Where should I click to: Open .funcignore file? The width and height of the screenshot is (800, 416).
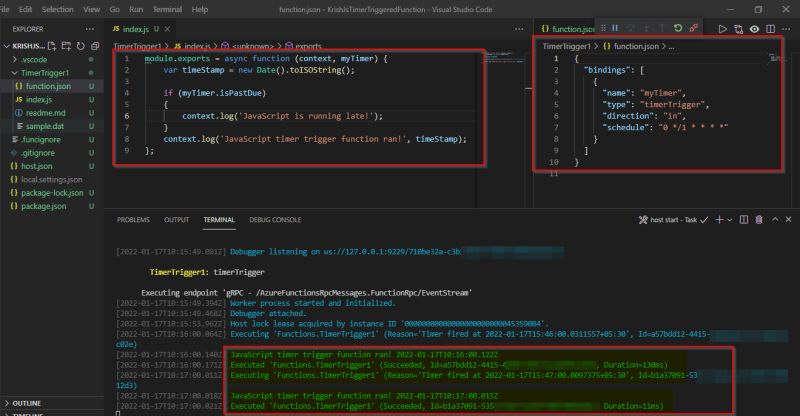40,139
